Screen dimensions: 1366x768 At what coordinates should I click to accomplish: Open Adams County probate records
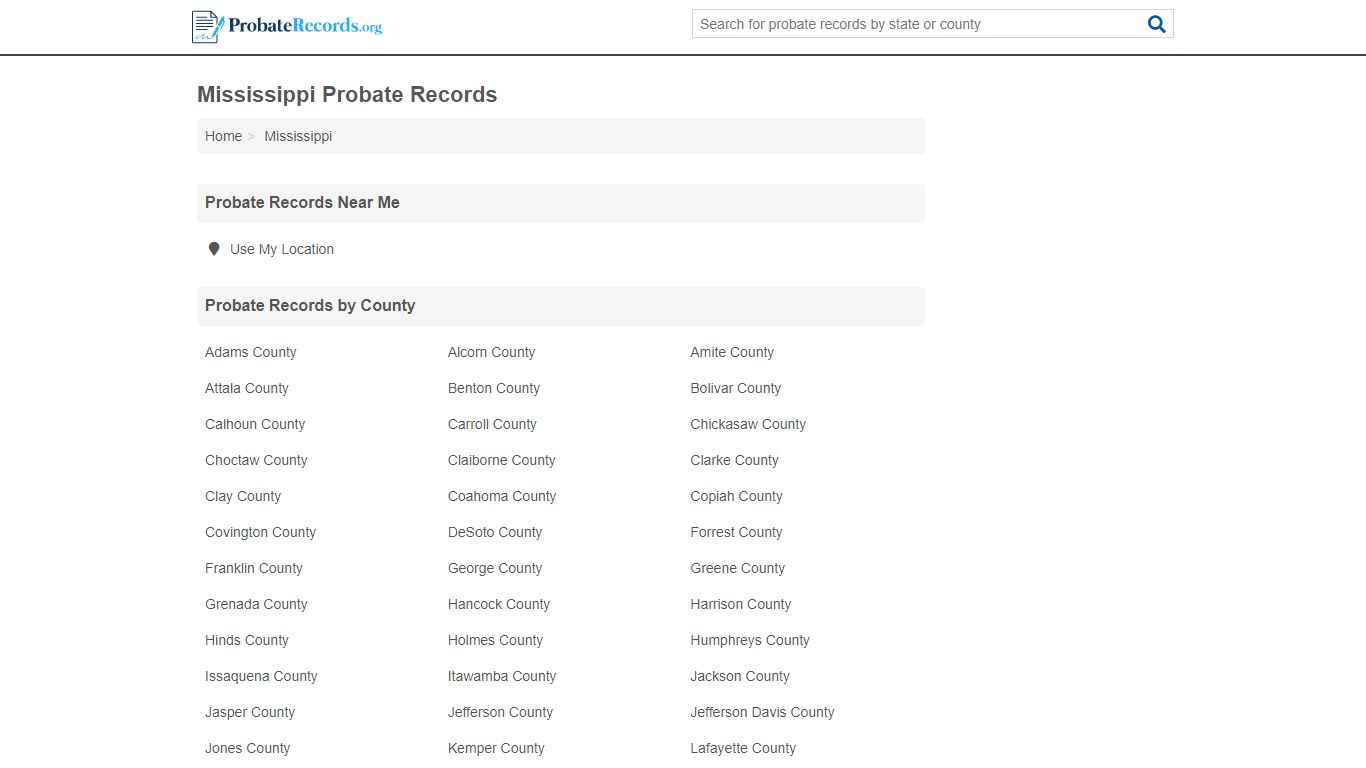tap(251, 352)
